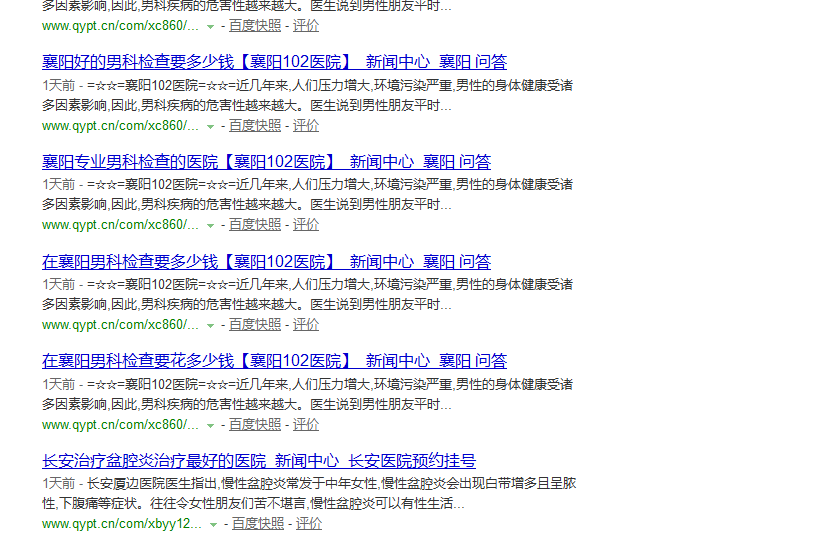The width and height of the screenshot is (838, 544).
Task: Click 评价 for 长安治疗盆腔炎 result
Action: [309, 524]
